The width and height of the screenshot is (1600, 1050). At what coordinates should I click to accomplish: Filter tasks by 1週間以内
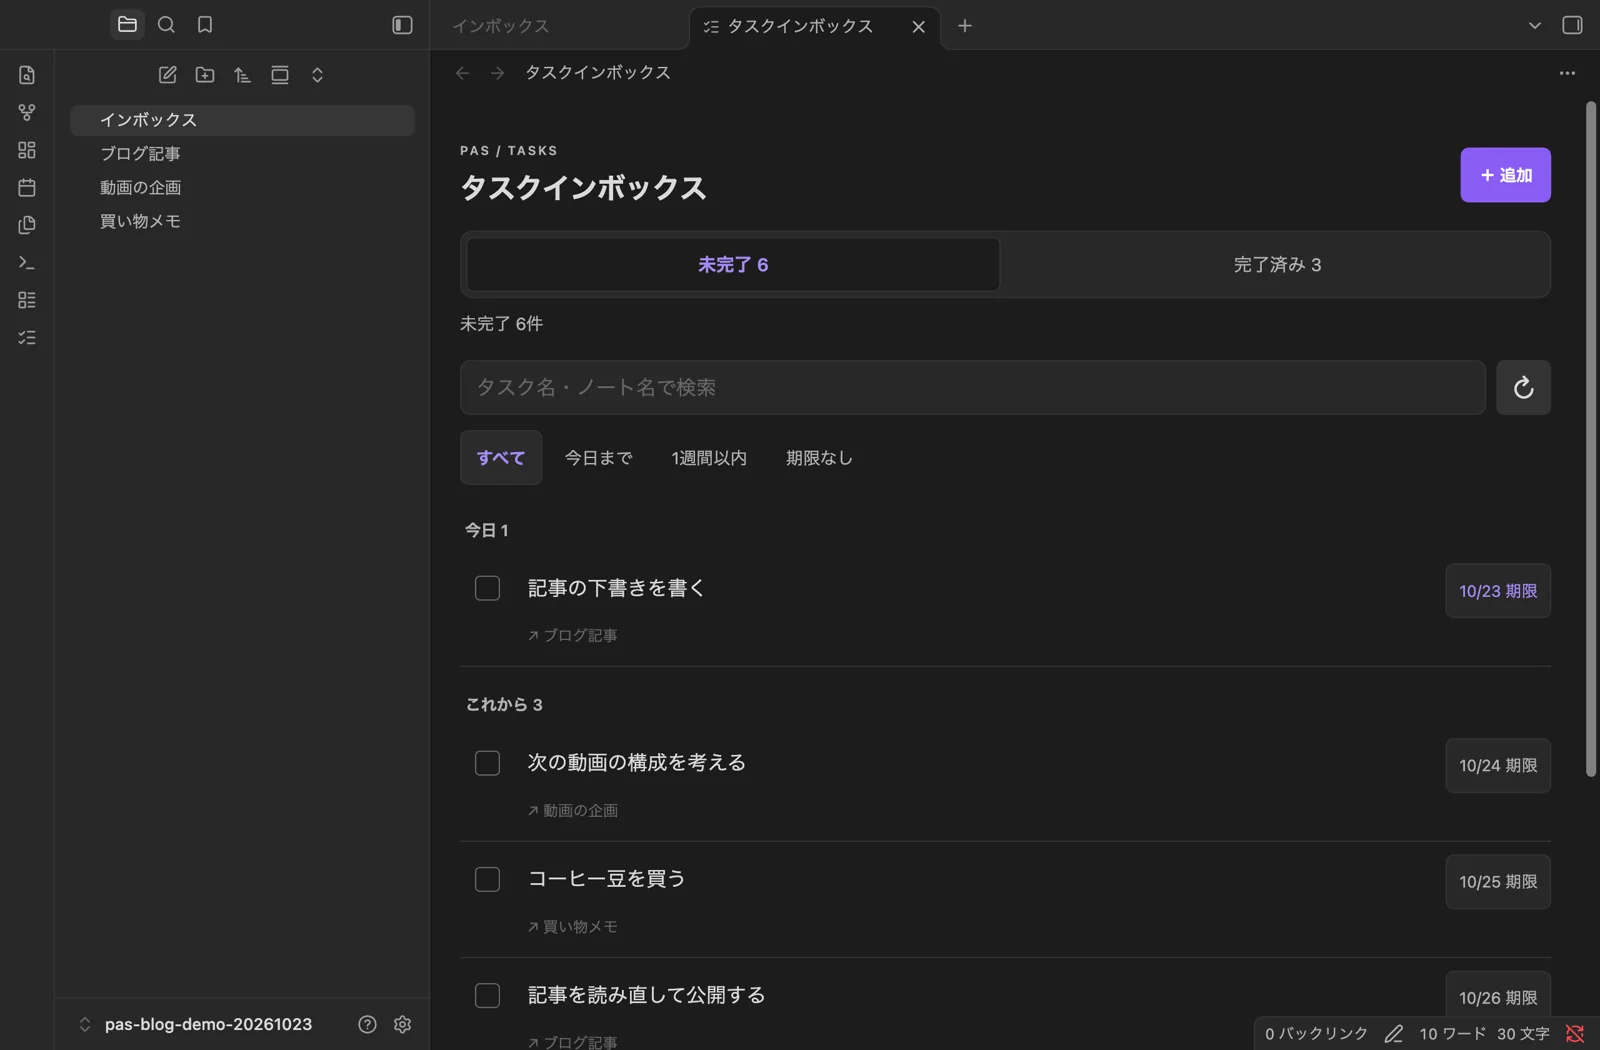click(709, 458)
